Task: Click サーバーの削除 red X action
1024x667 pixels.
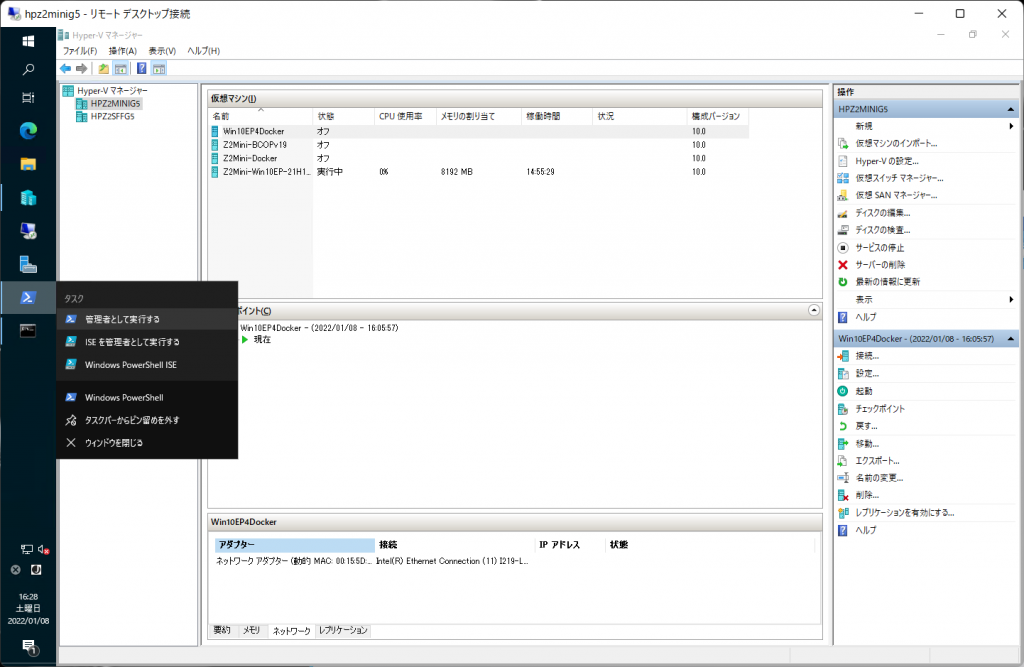Action: (x=880, y=265)
